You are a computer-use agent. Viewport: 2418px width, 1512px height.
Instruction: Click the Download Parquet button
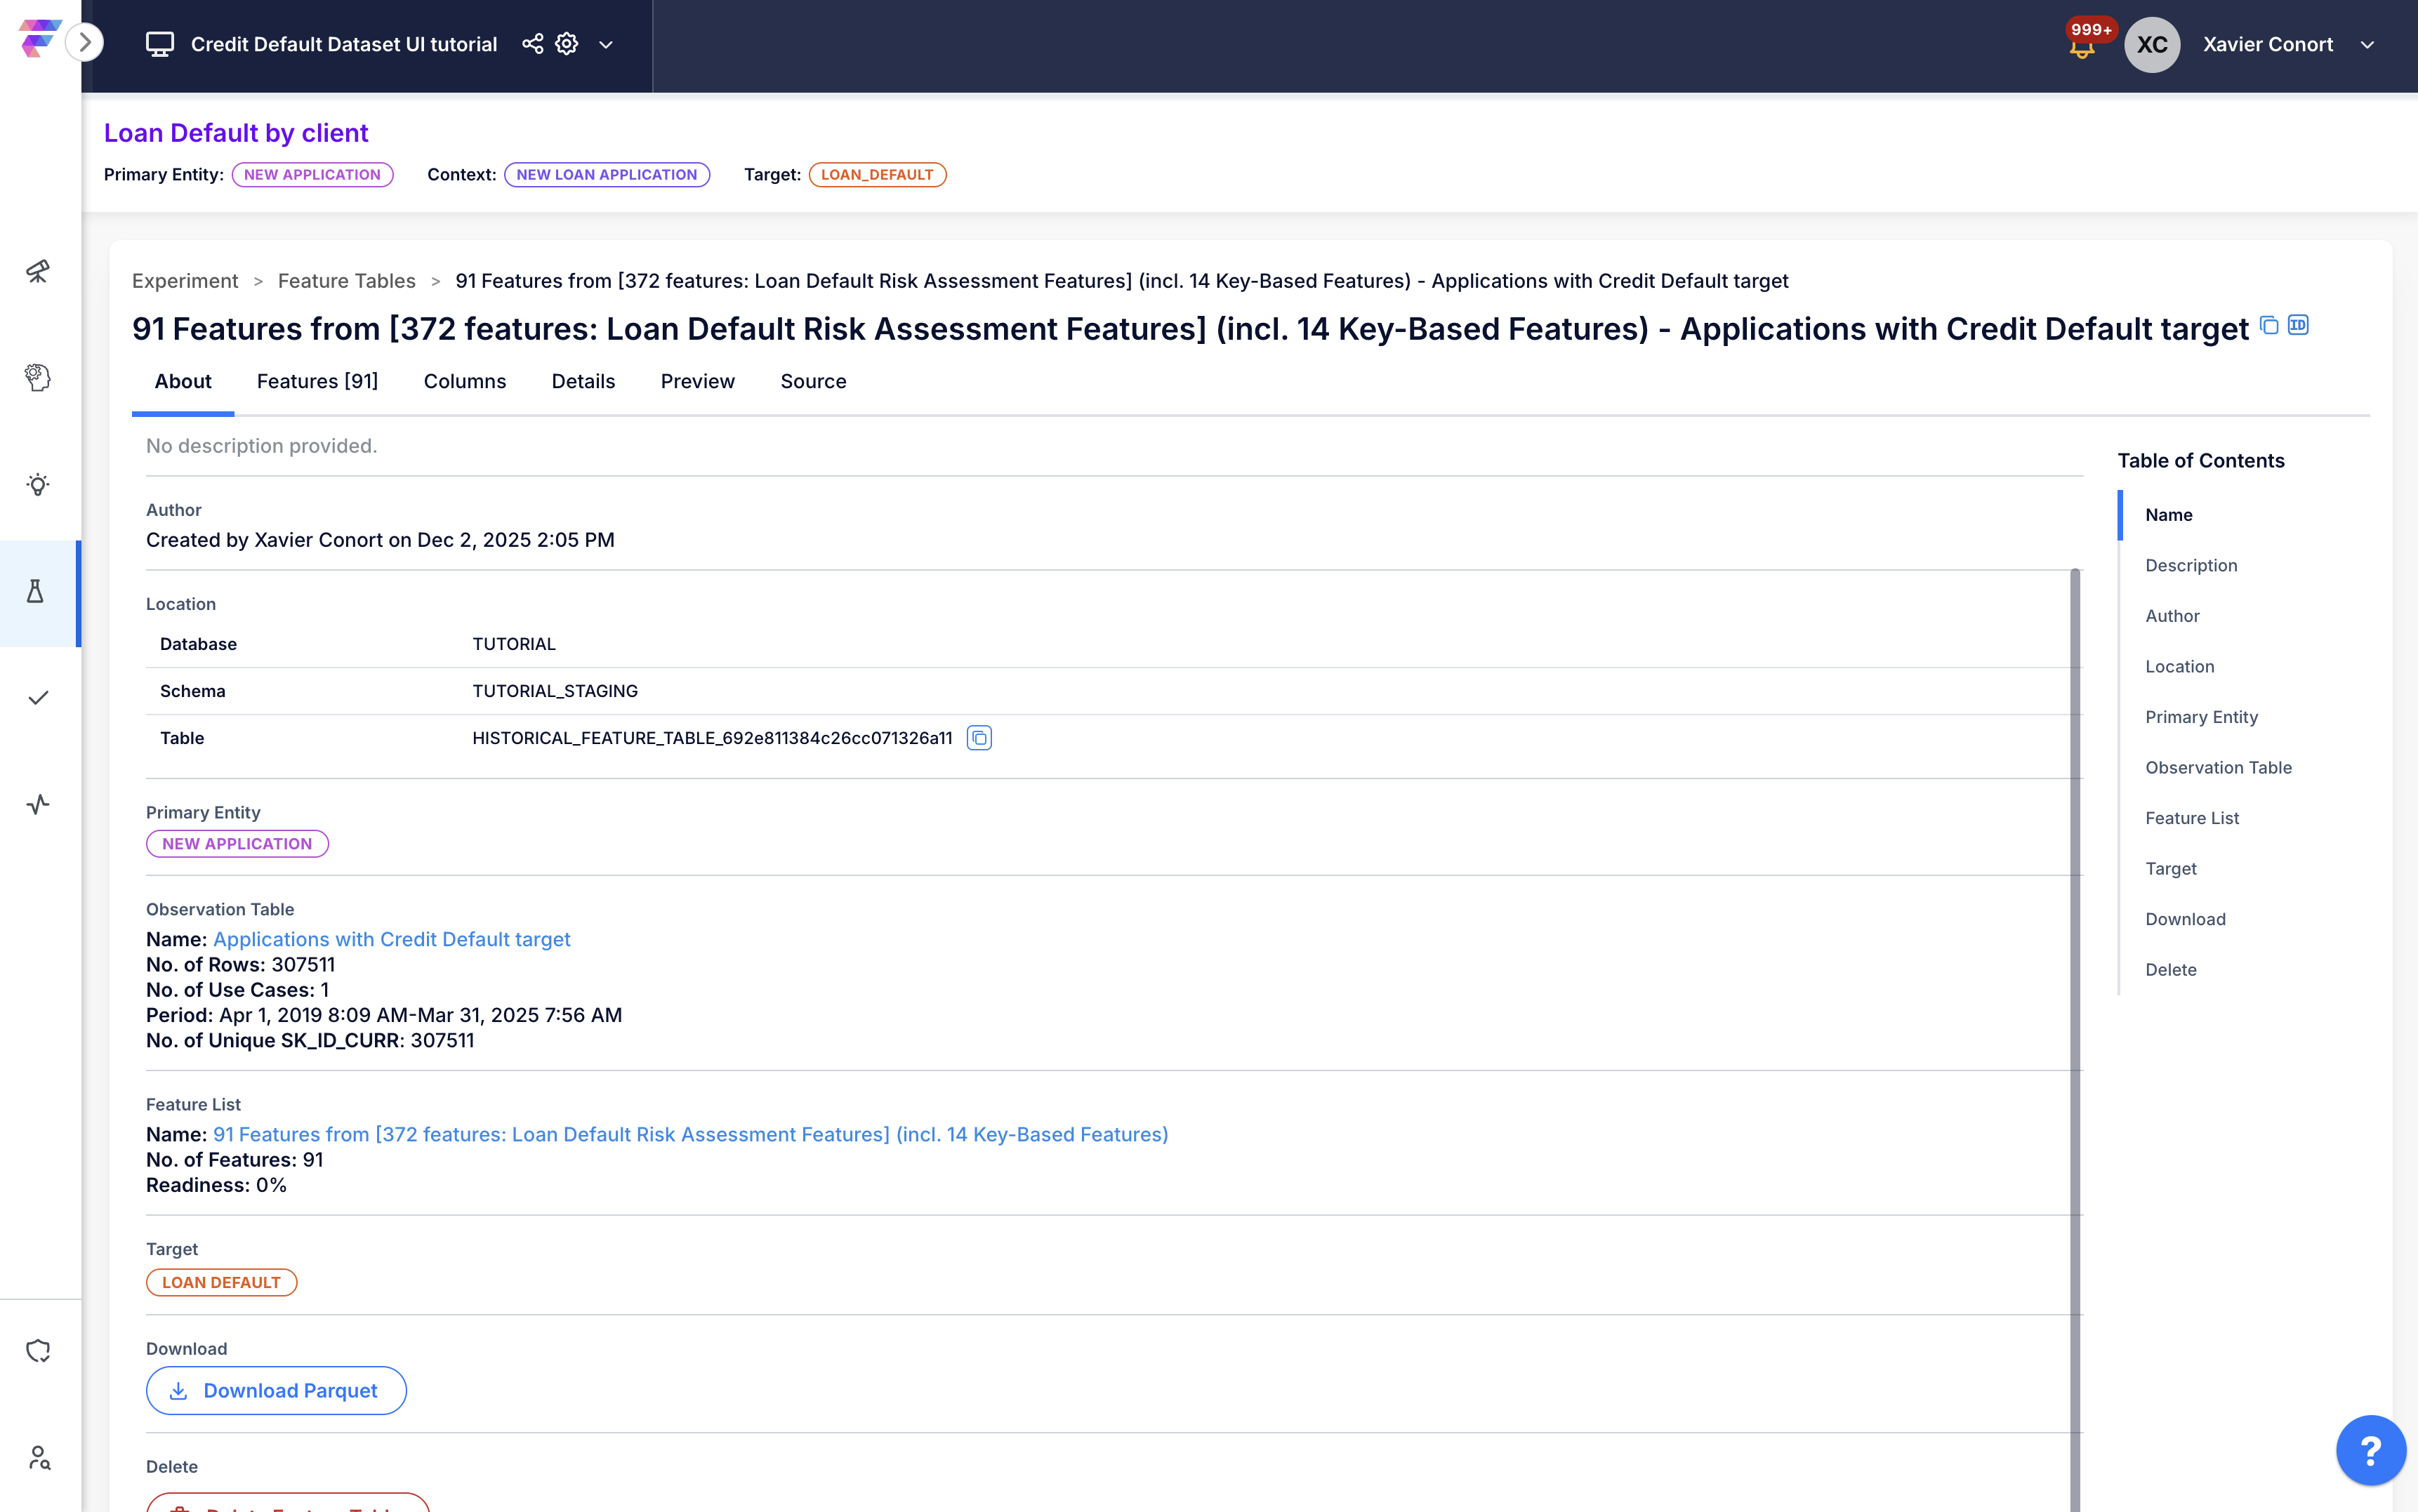coord(276,1390)
